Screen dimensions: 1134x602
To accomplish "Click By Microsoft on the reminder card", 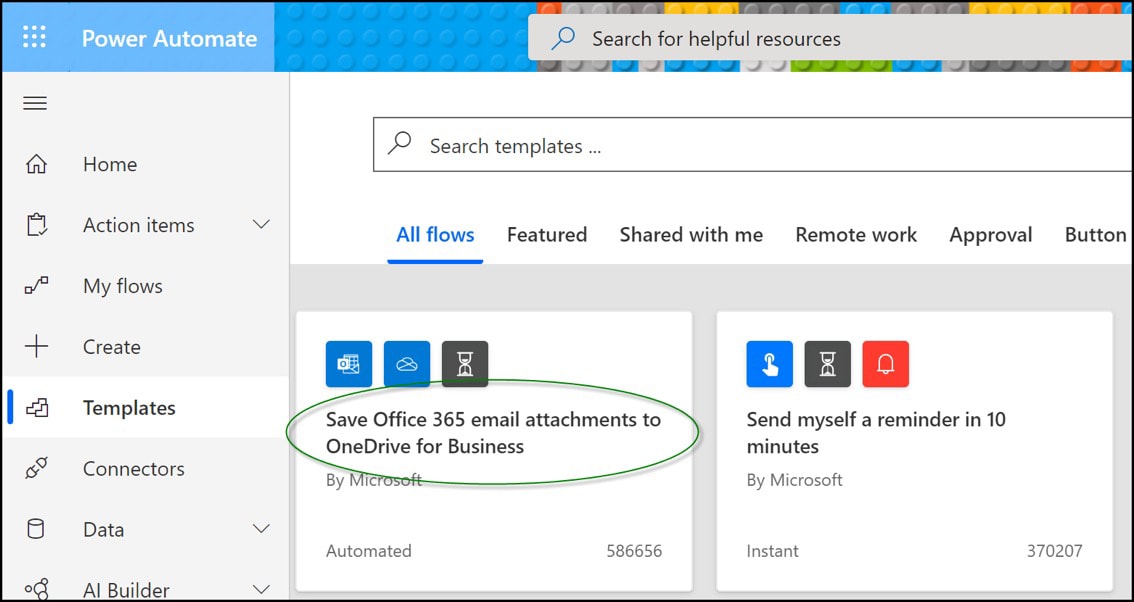I will click(x=795, y=480).
